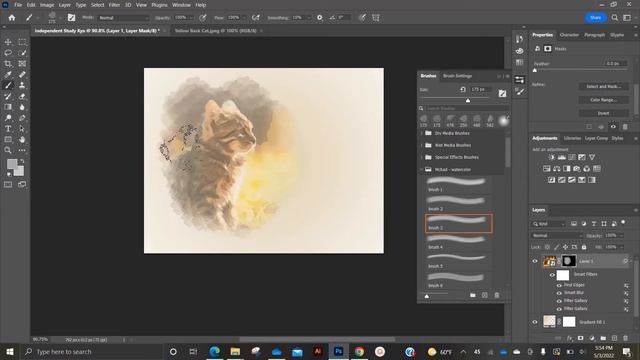Screen dimensions: 640x360
Task: Open the File menu
Action: [x=18, y=5]
